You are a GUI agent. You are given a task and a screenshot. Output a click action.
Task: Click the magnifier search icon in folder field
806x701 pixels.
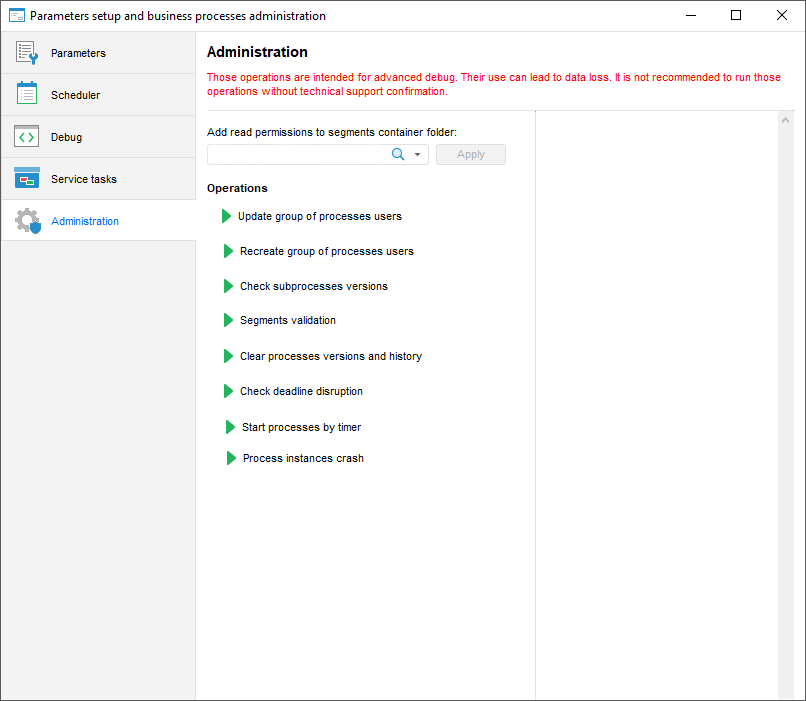click(x=398, y=154)
